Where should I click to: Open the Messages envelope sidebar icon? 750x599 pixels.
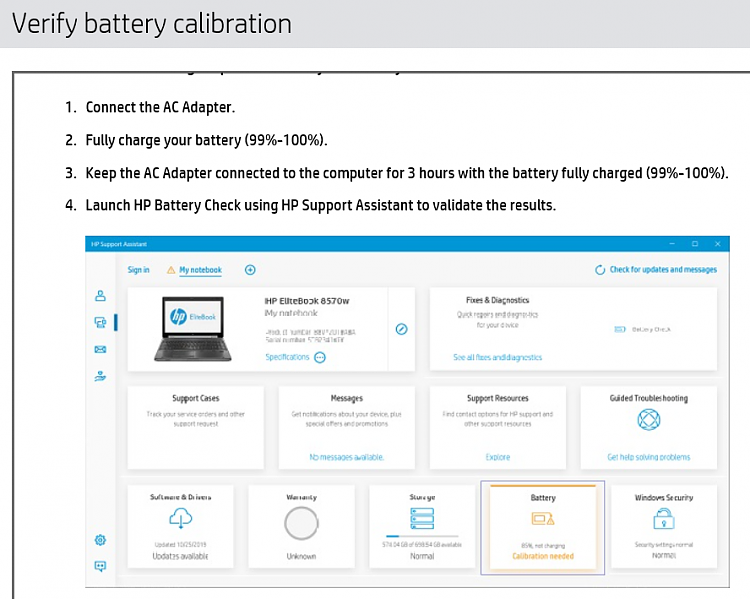pos(100,349)
